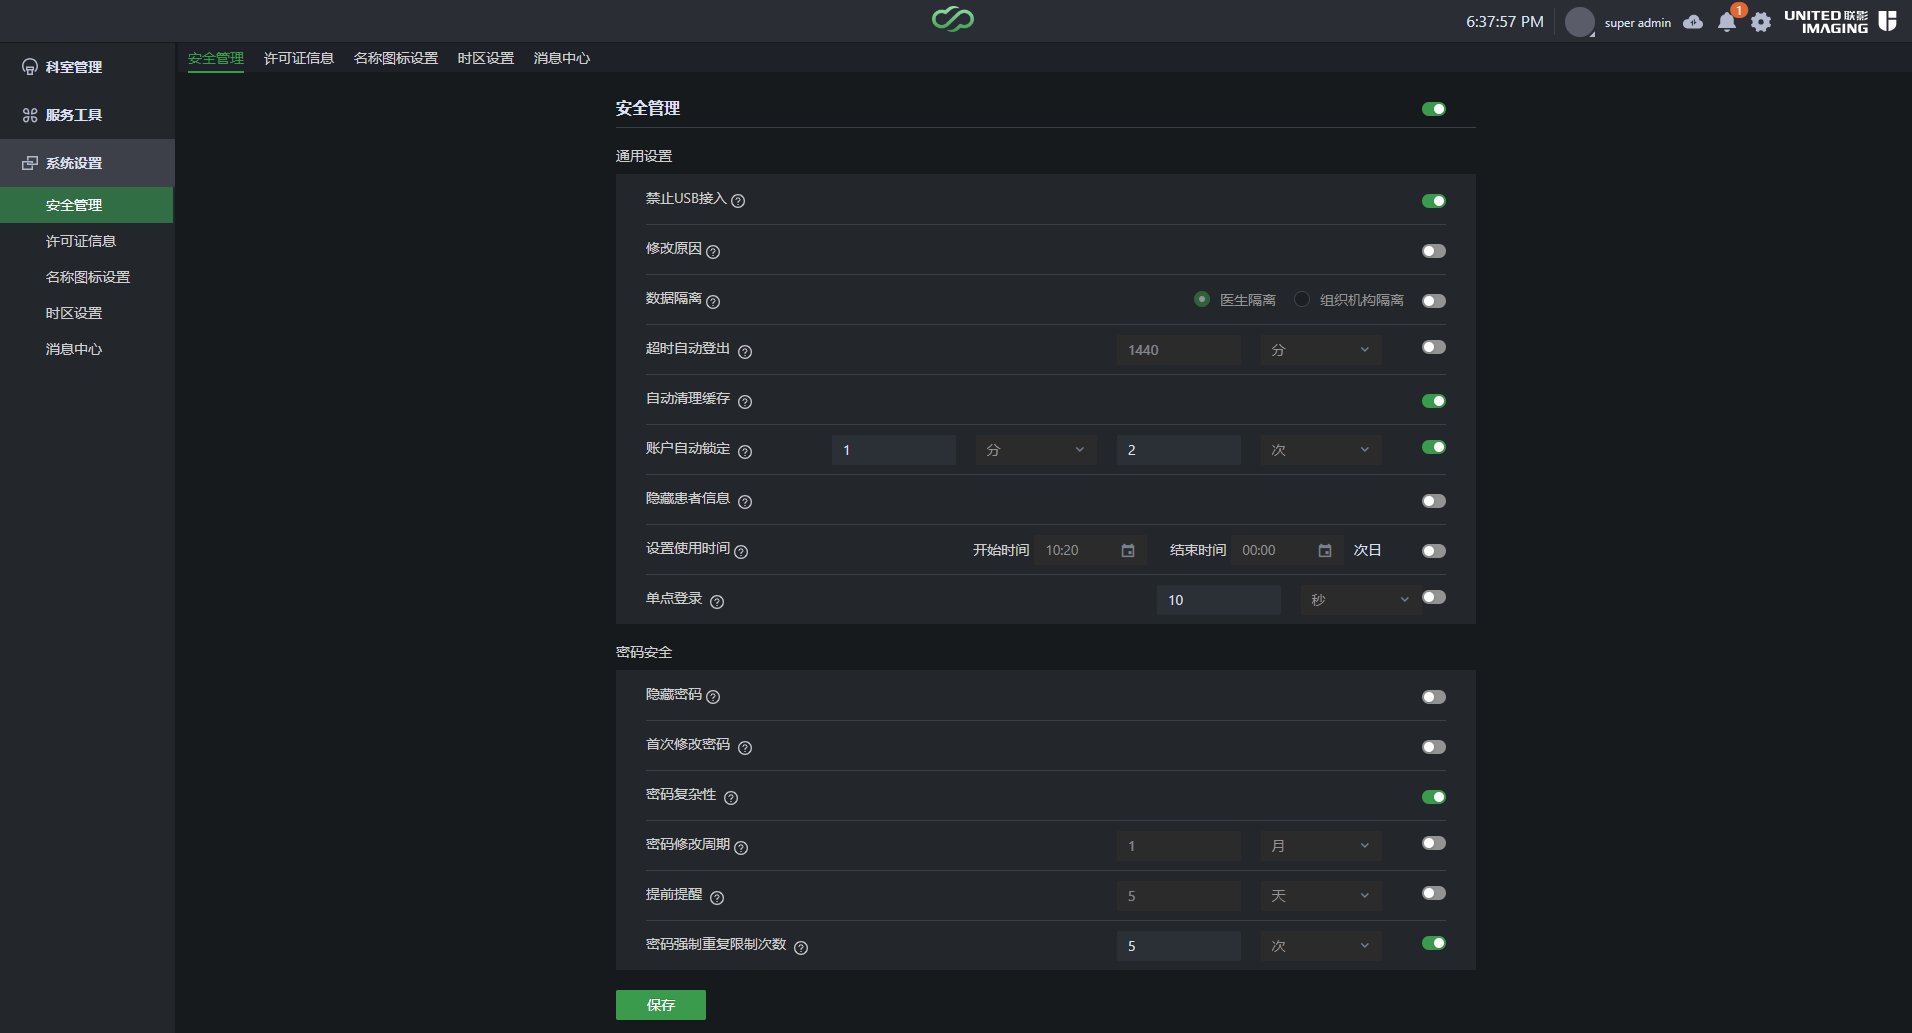Image resolution: width=1912 pixels, height=1033 pixels.
Task: Turn off 密码复杂性 toggle
Action: 1433,797
